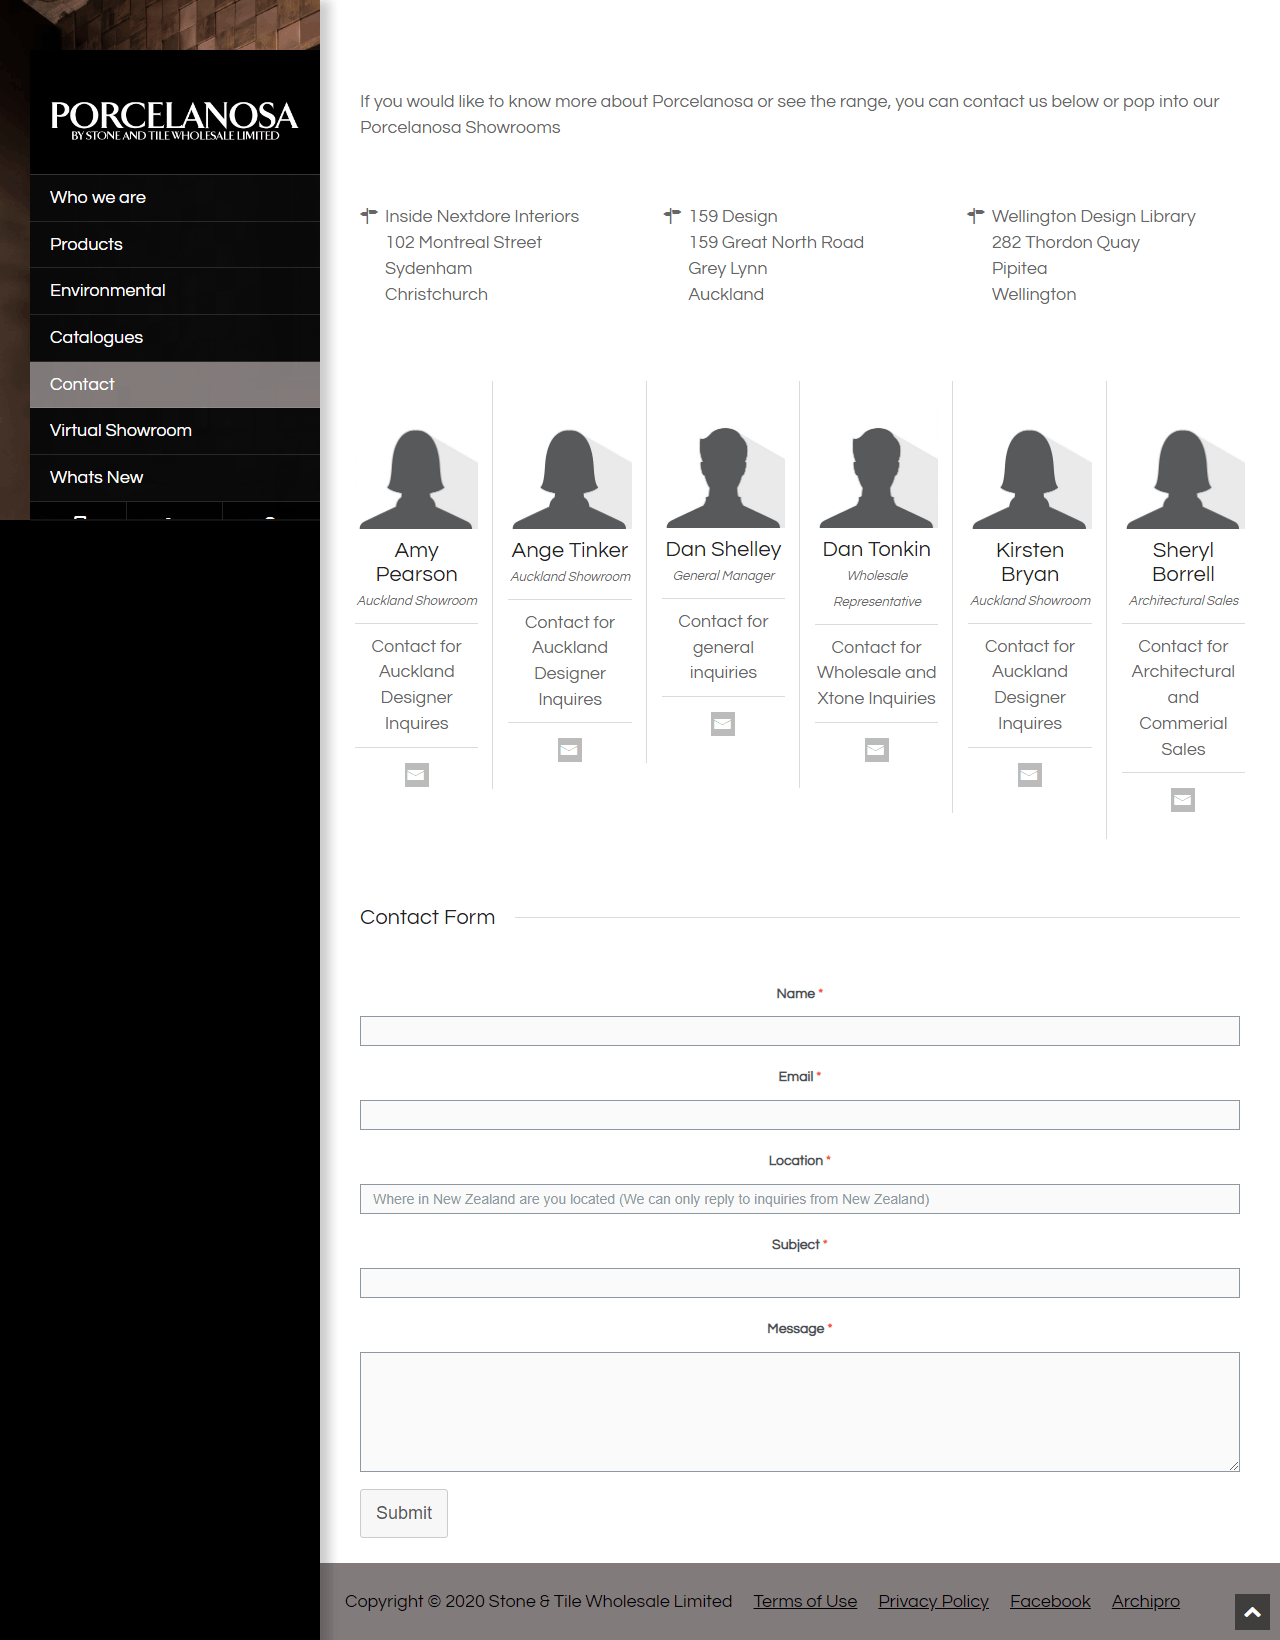Focus the Location input field

point(800,1199)
